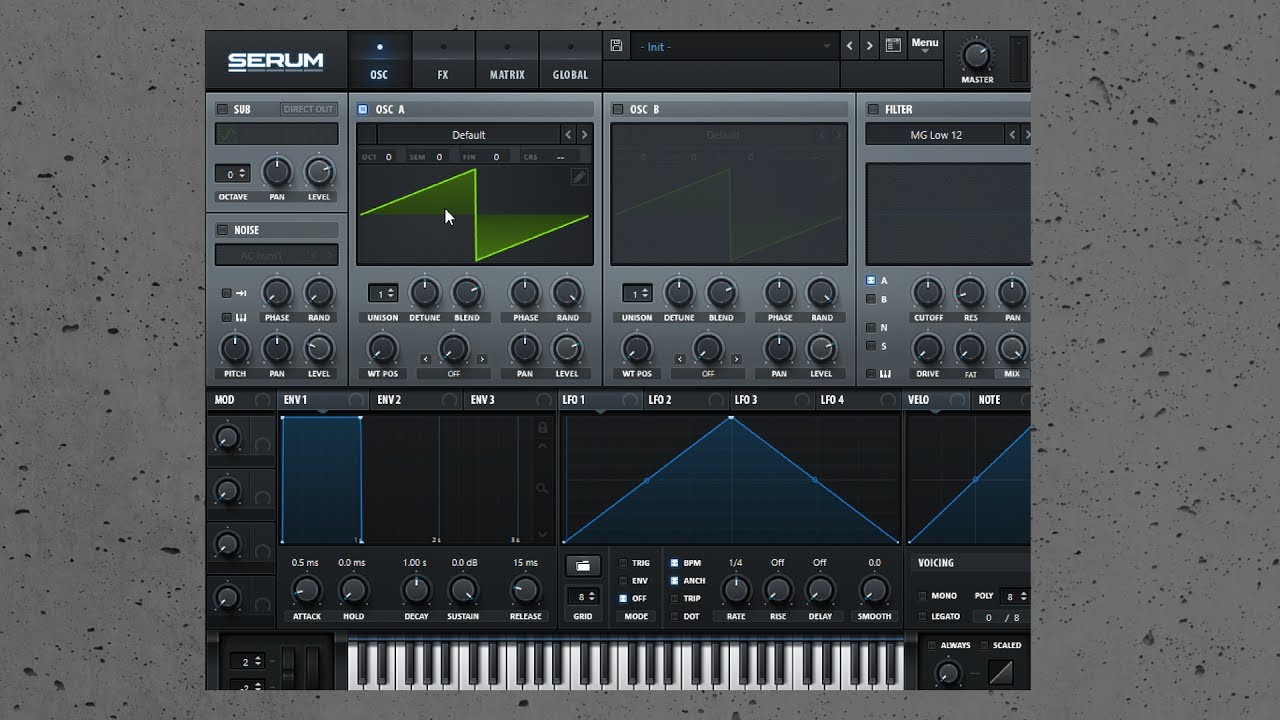
Task: Enable LEGATO voicing
Action: point(922,617)
